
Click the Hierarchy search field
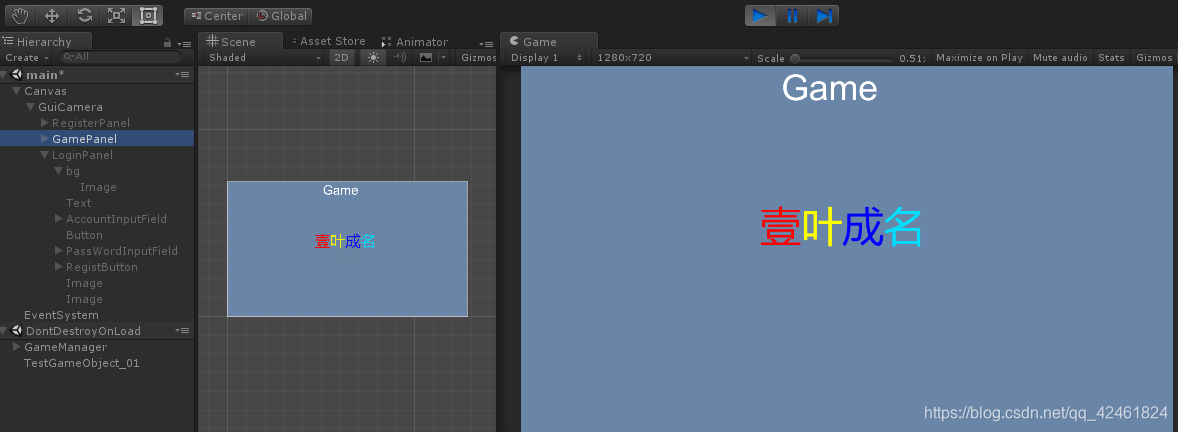pyautogui.click(x=120, y=57)
